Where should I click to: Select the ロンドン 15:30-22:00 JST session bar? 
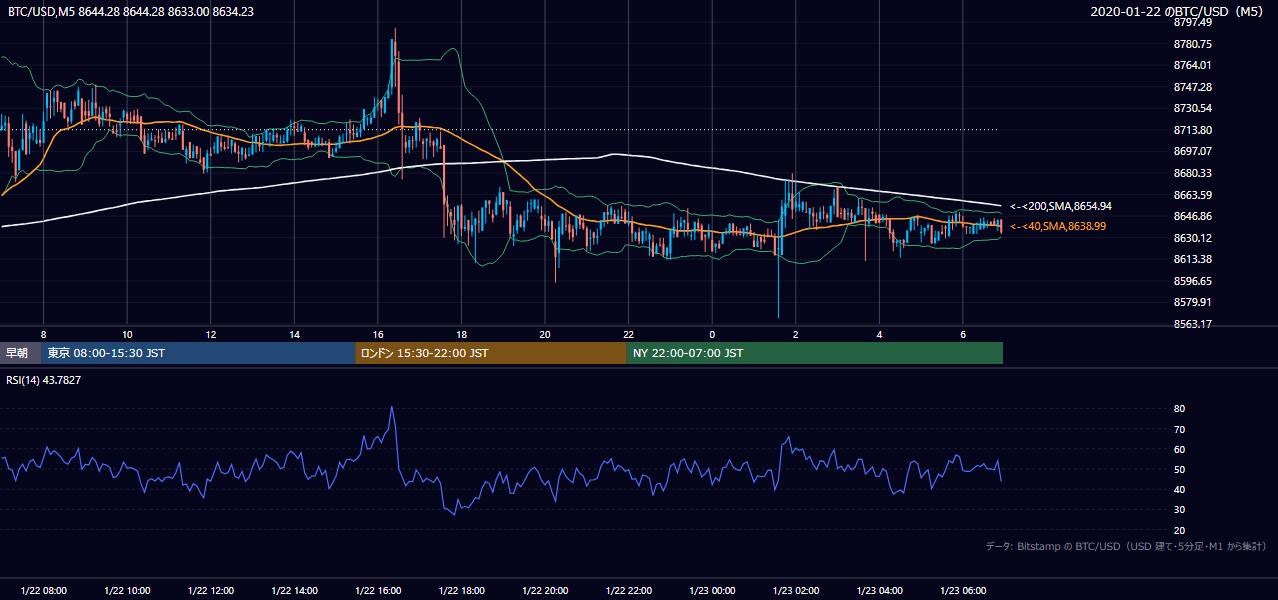tap(491, 353)
